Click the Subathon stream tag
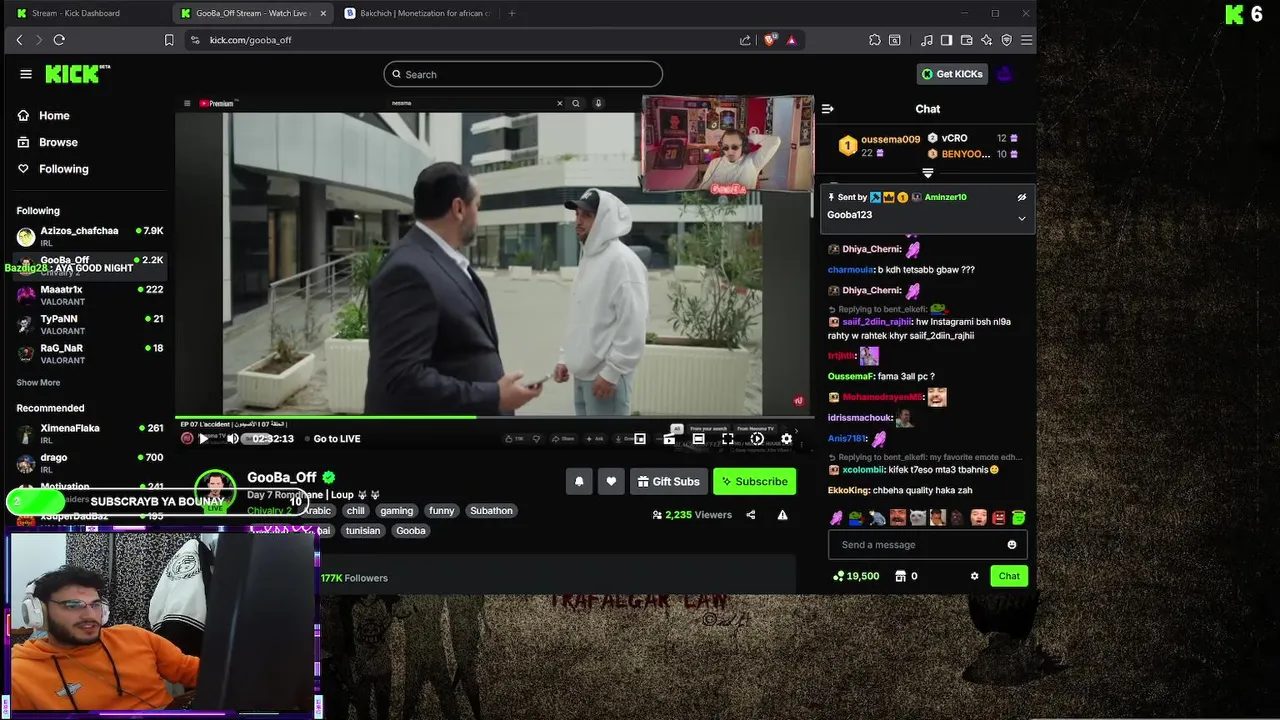Viewport: 1280px width, 720px height. [x=491, y=511]
